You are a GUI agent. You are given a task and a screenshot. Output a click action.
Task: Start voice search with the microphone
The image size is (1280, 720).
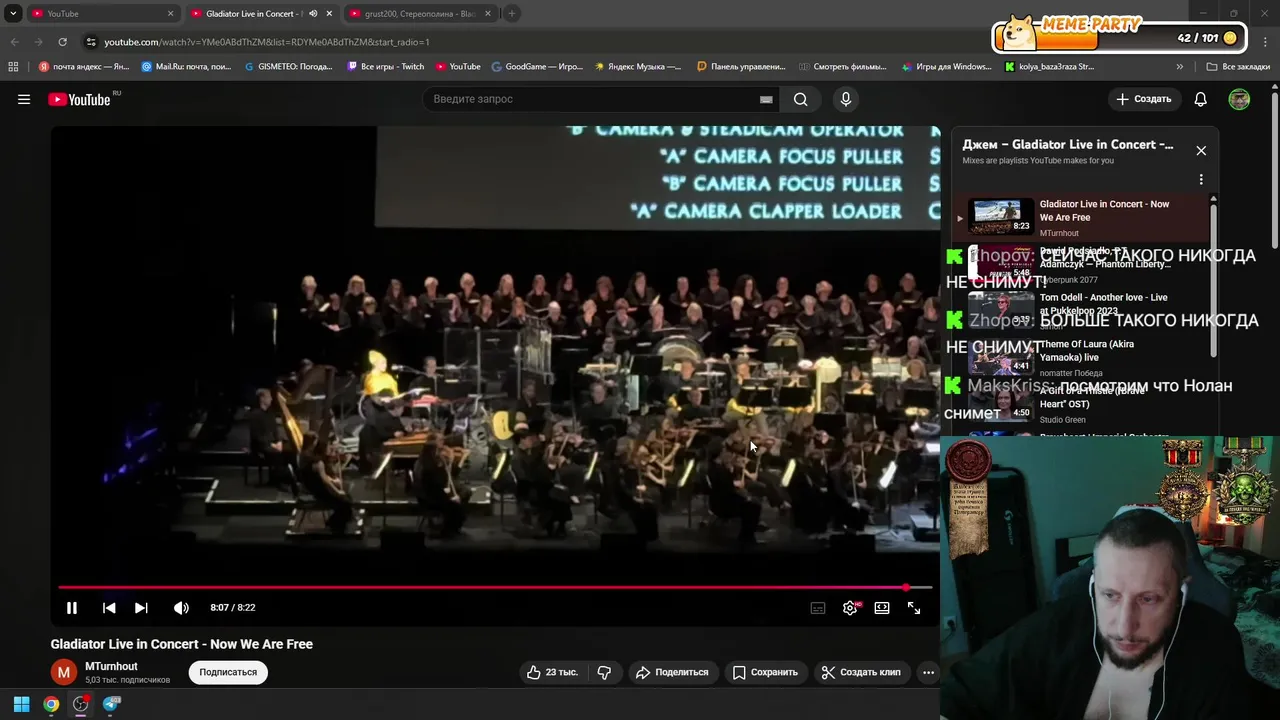point(846,99)
